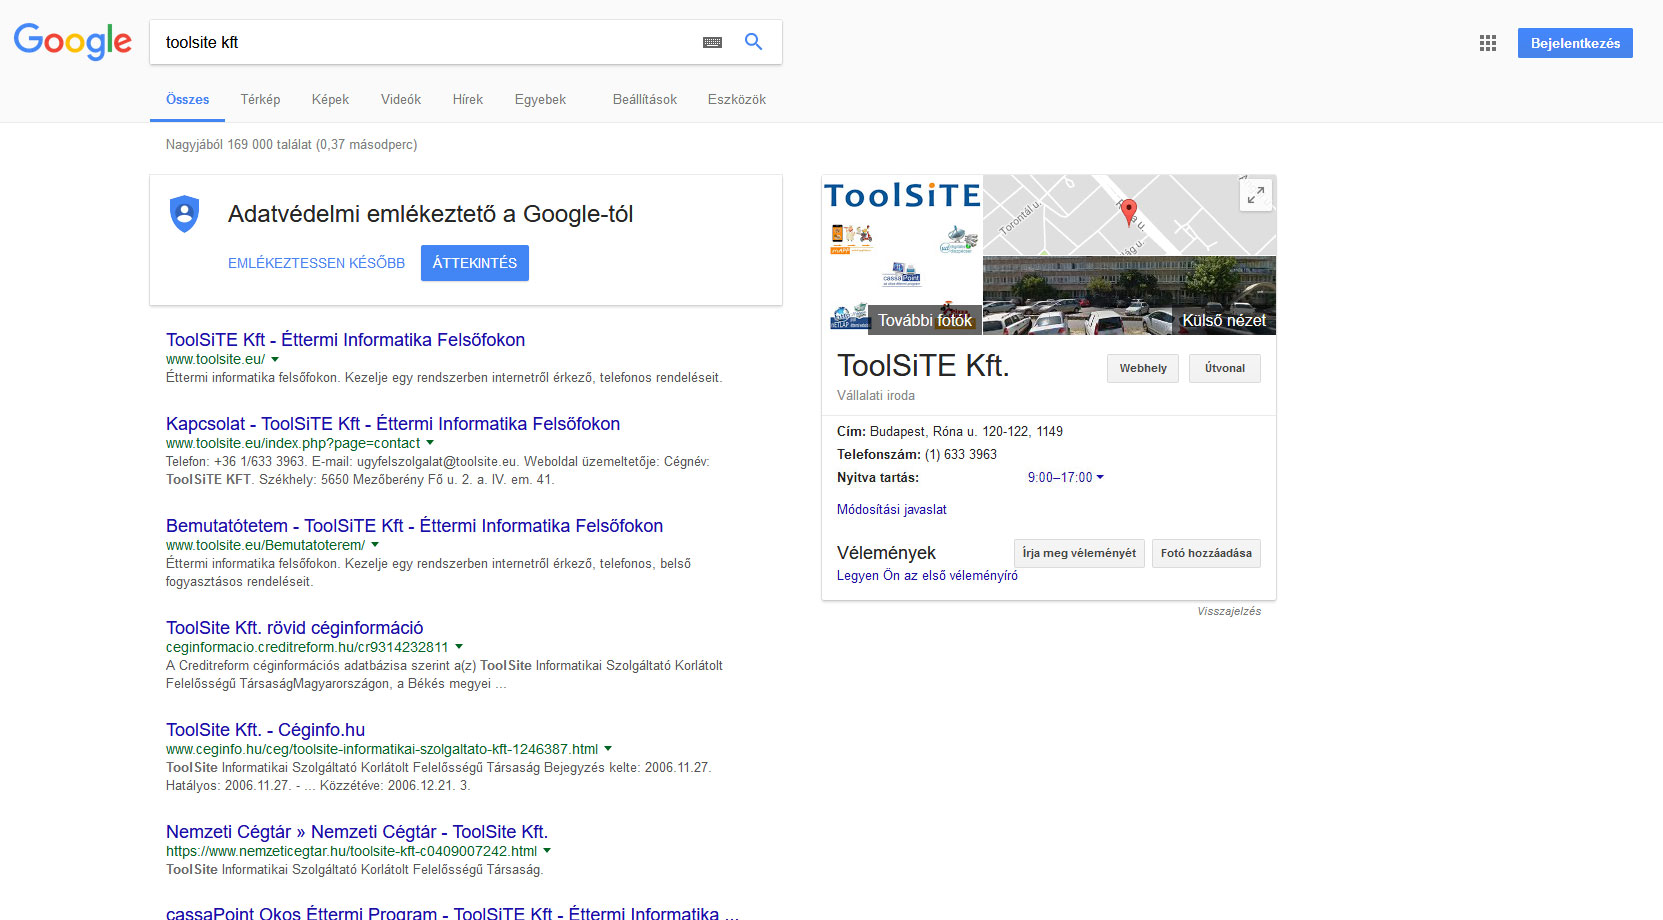The image size is (1663, 920).
Task: Click Módosítási javaslat link
Action: (x=891, y=510)
